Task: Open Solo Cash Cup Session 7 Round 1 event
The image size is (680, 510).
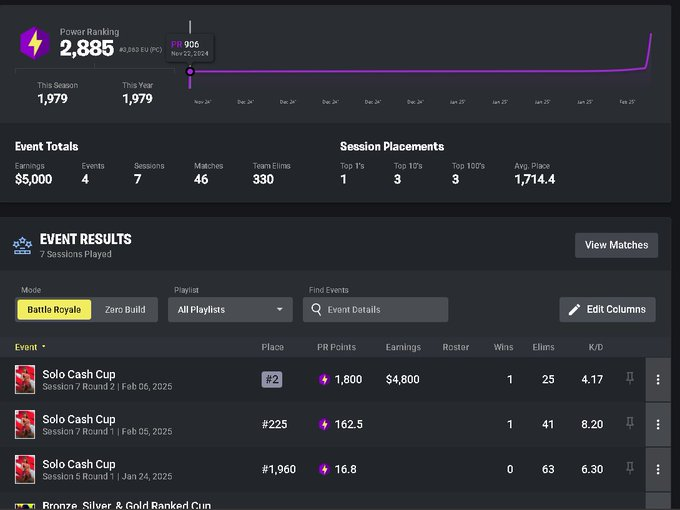Action: tap(79, 419)
